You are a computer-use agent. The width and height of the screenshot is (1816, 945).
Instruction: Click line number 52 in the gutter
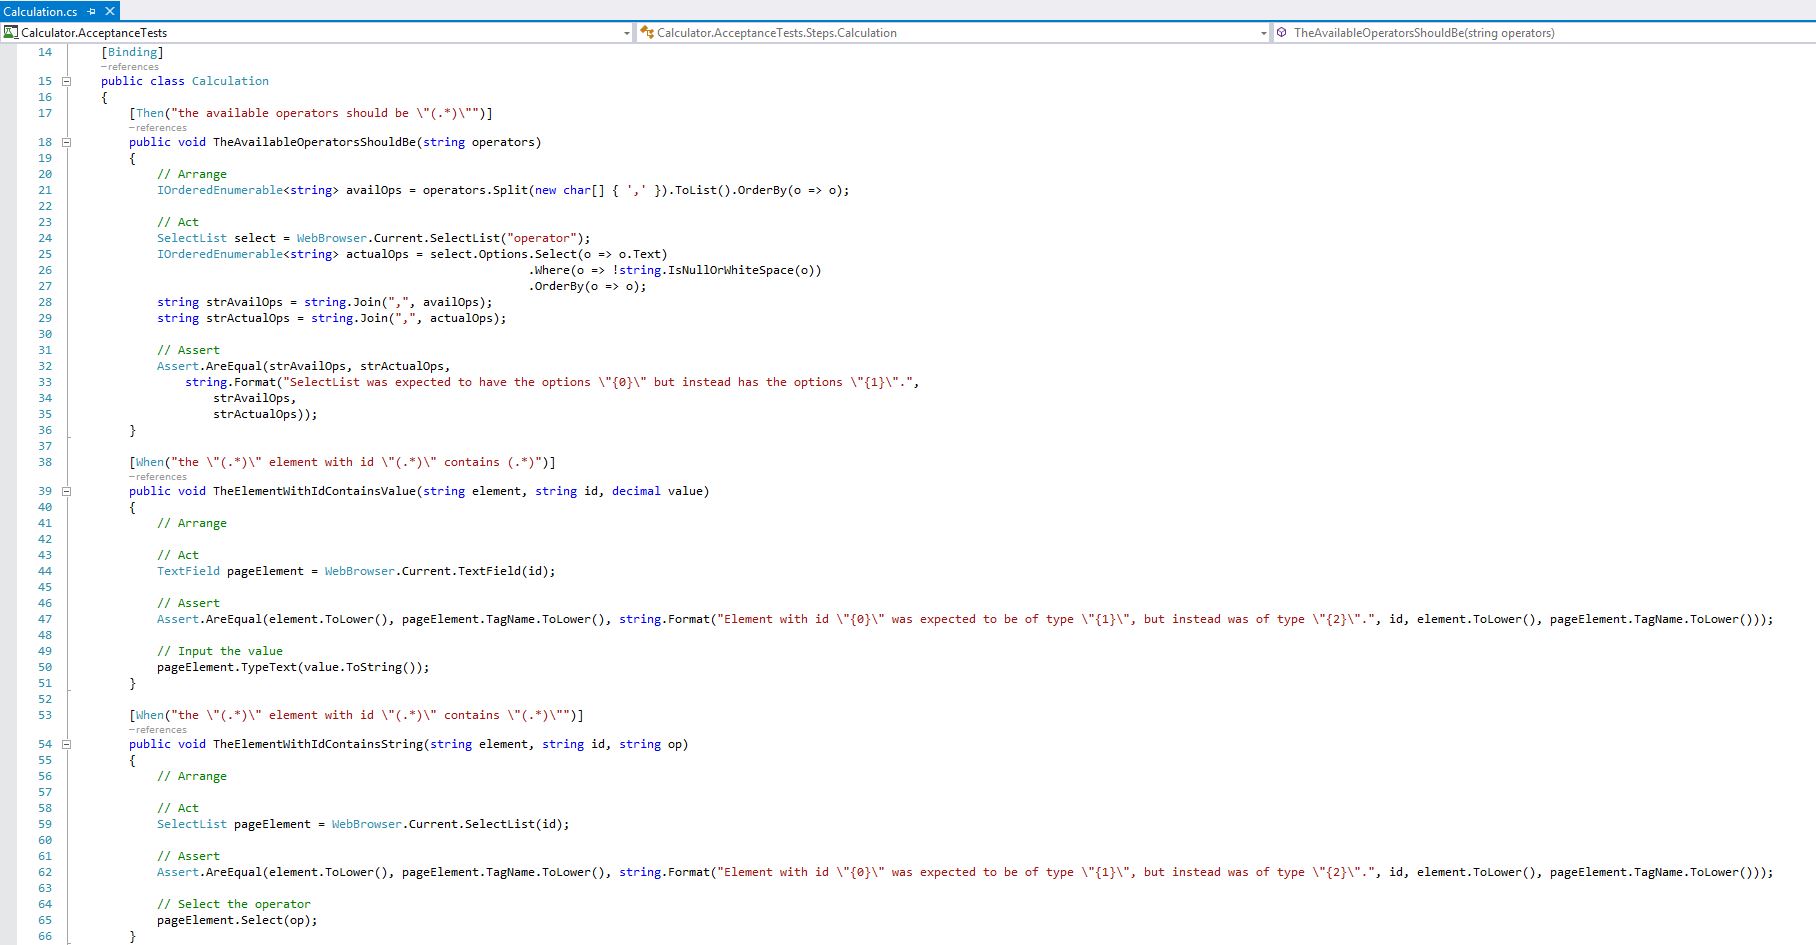tap(45, 699)
